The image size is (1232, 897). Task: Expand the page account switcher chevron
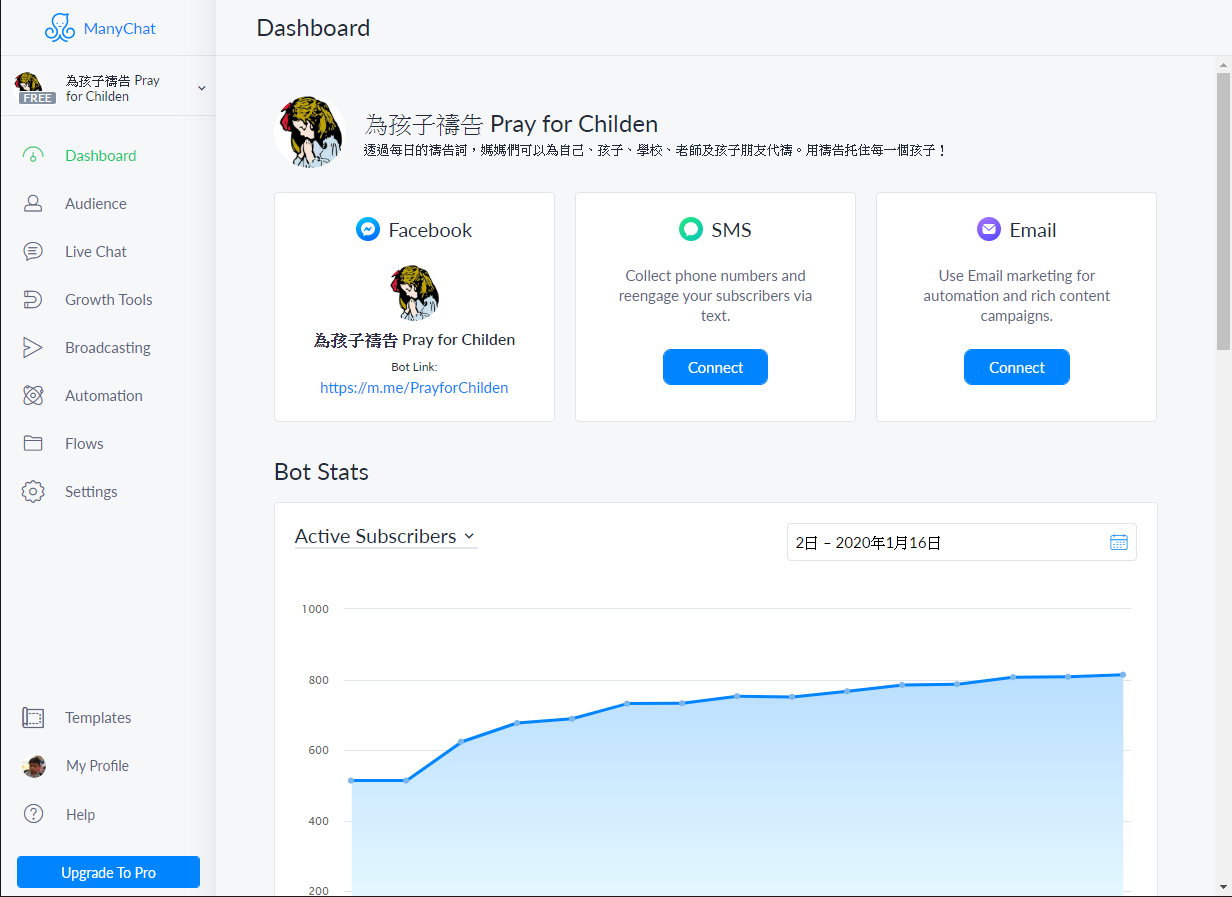[x=201, y=88]
